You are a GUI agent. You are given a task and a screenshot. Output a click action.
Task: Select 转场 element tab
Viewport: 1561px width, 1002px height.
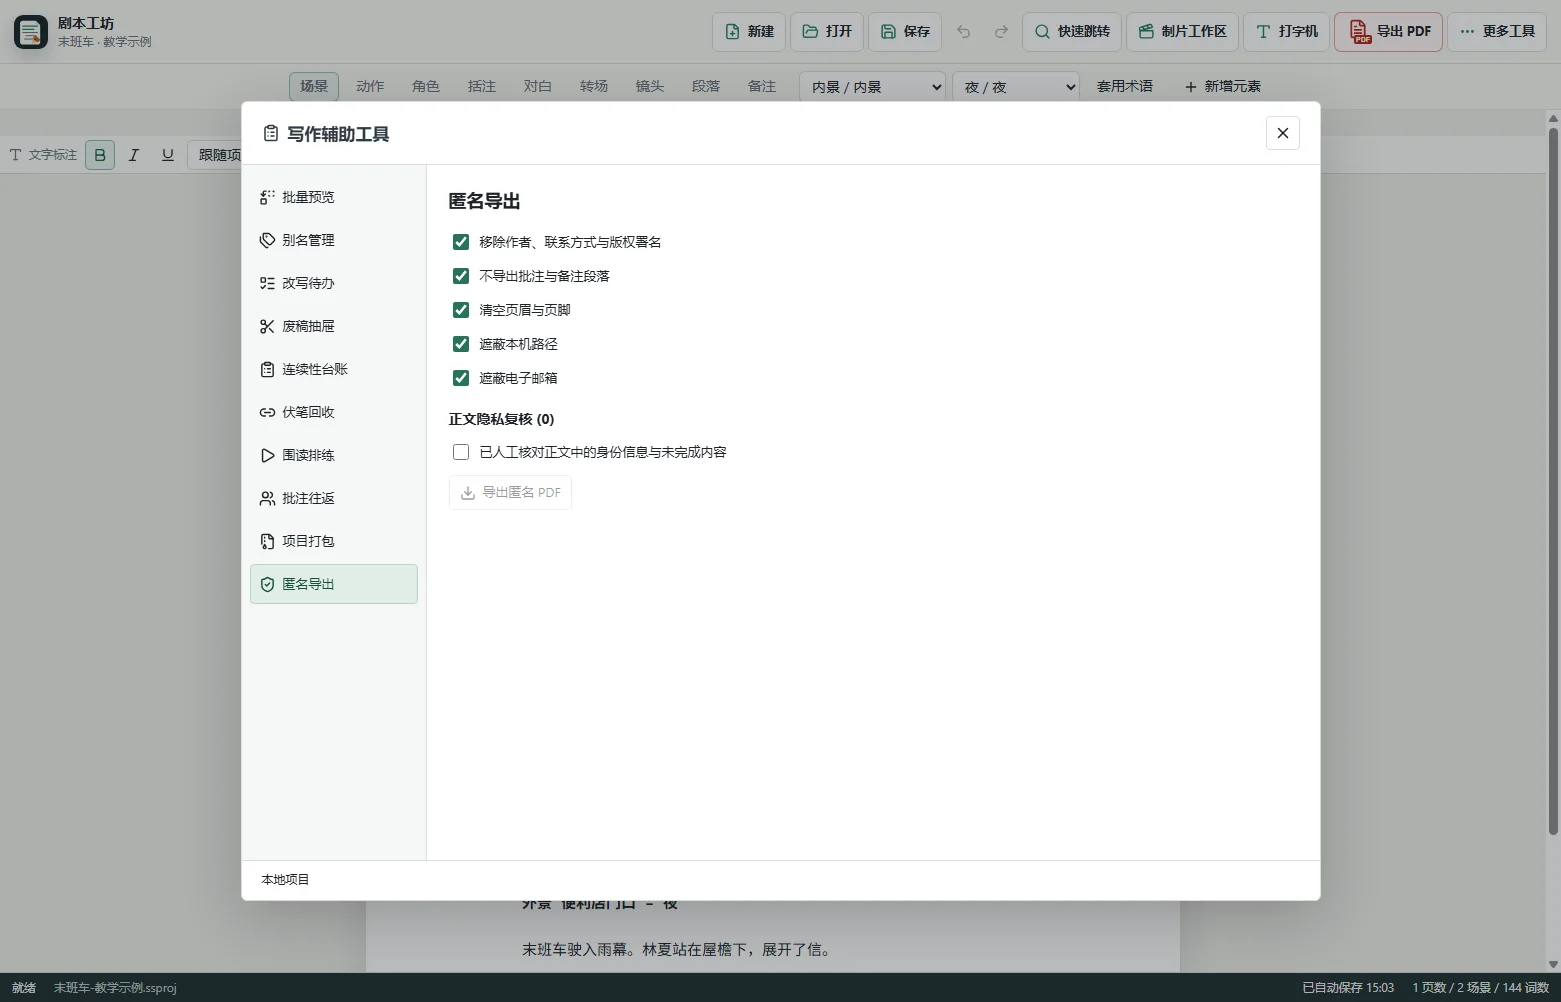point(594,86)
